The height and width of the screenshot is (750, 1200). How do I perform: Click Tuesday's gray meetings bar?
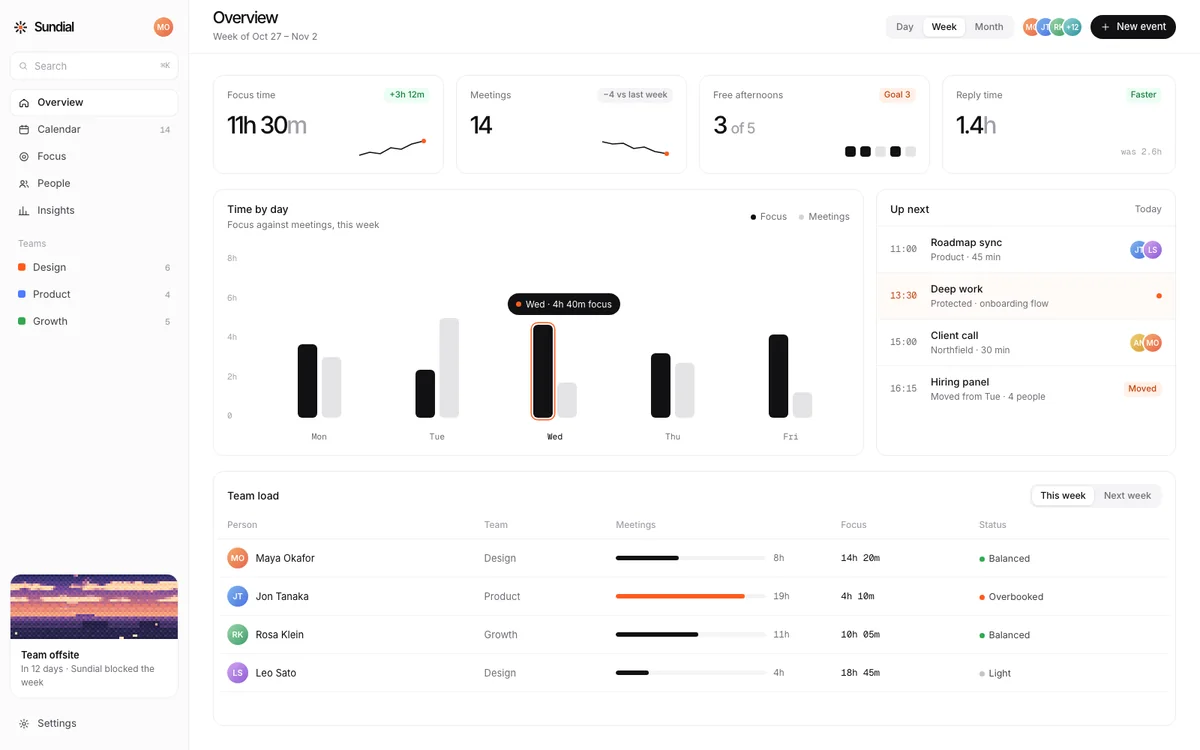click(x=449, y=368)
